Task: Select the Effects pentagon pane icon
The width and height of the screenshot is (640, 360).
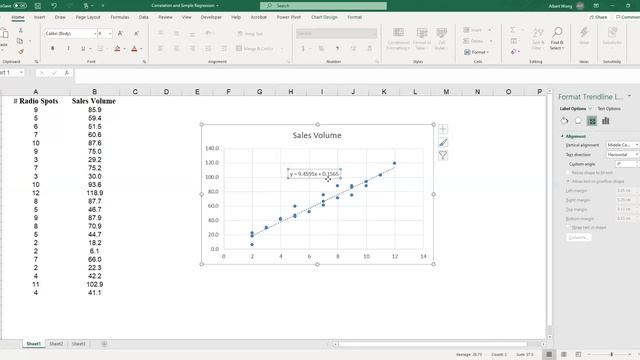Action: pos(578,121)
